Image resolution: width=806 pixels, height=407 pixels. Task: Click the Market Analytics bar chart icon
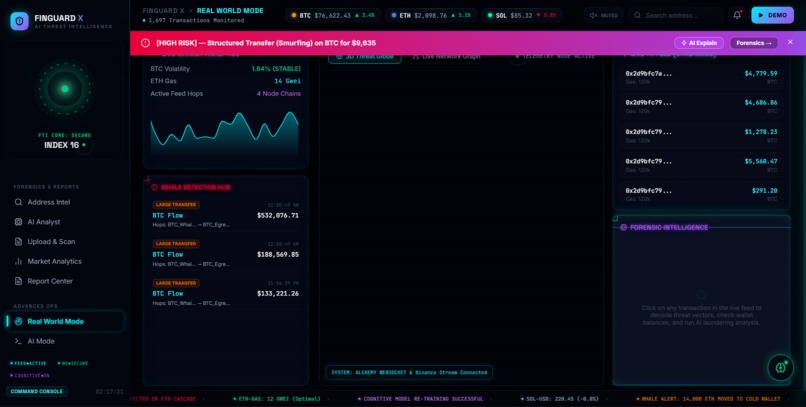19,262
